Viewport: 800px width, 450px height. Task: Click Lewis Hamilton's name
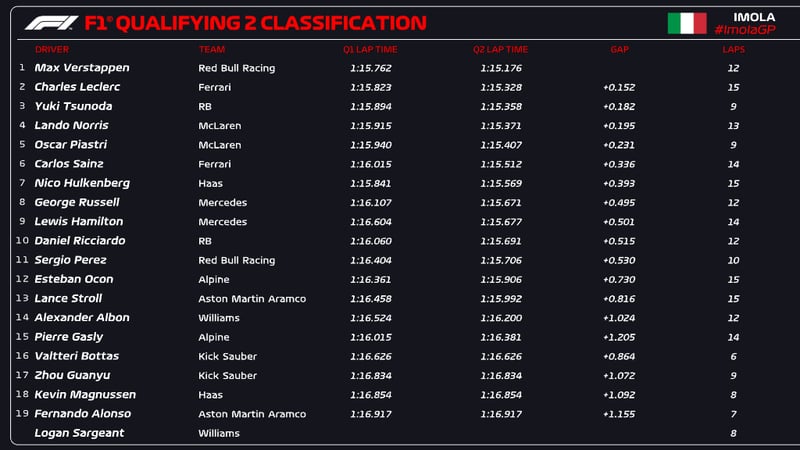(x=78, y=221)
